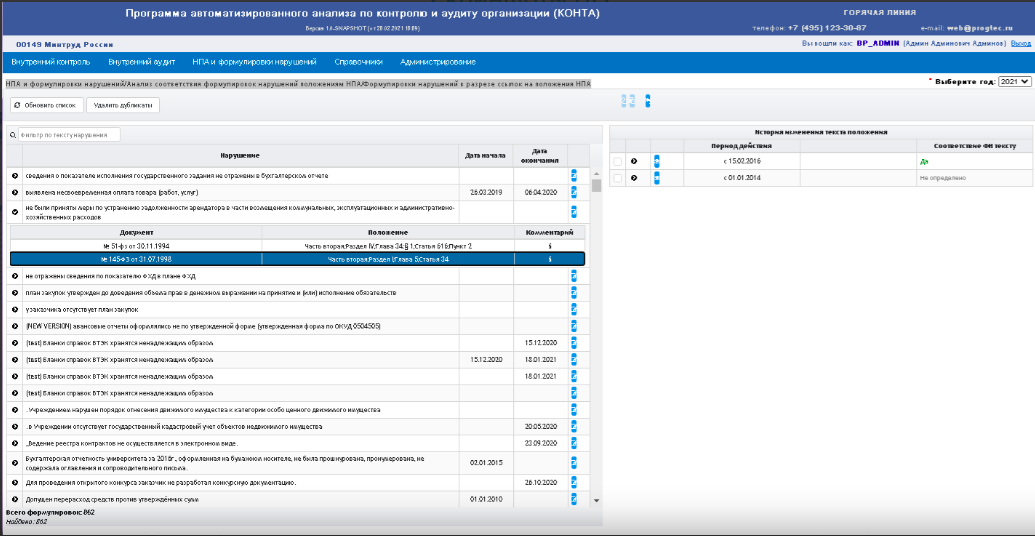Edit the 'сведения о показателе исполнения' violation
Image resolution: width=1035 pixels, height=536 pixels.
coord(574,175)
